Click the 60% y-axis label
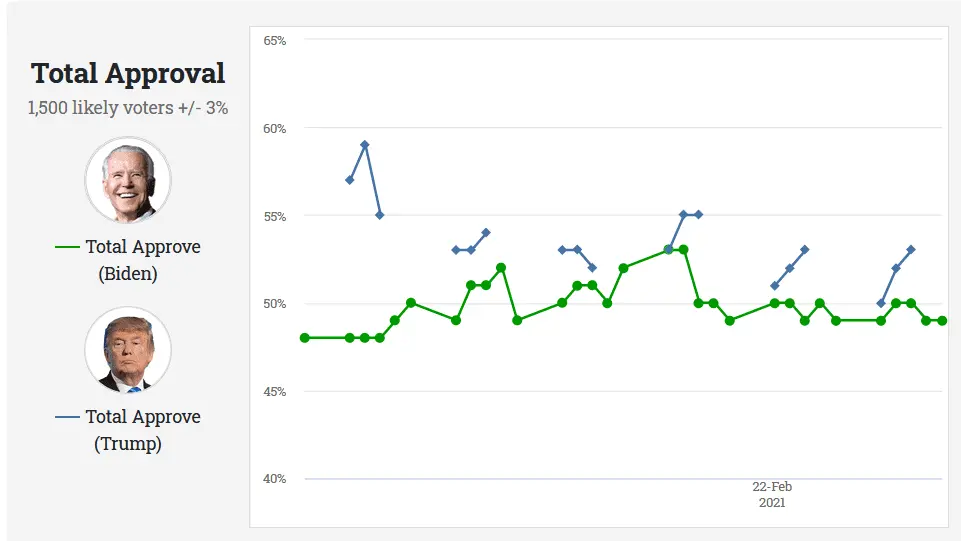 (x=274, y=128)
